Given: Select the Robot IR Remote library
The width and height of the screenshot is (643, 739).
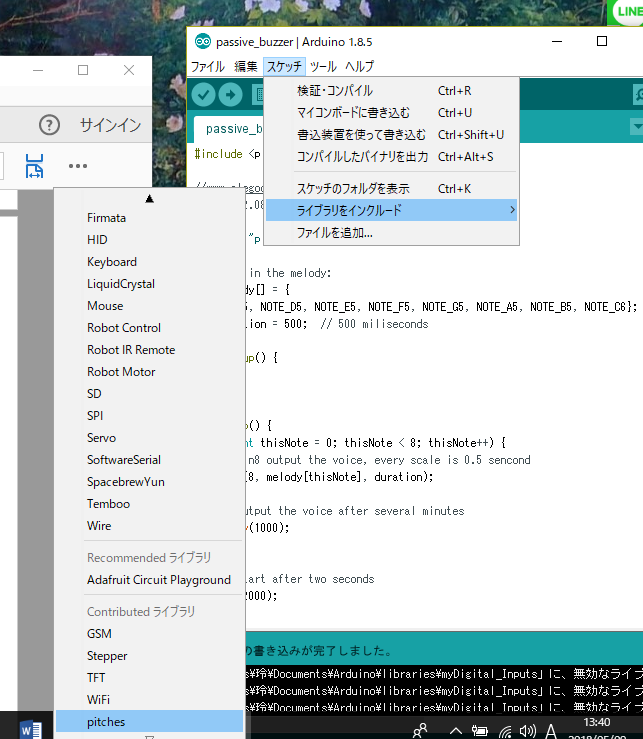Looking at the screenshot, I should [x=149, y=350].
